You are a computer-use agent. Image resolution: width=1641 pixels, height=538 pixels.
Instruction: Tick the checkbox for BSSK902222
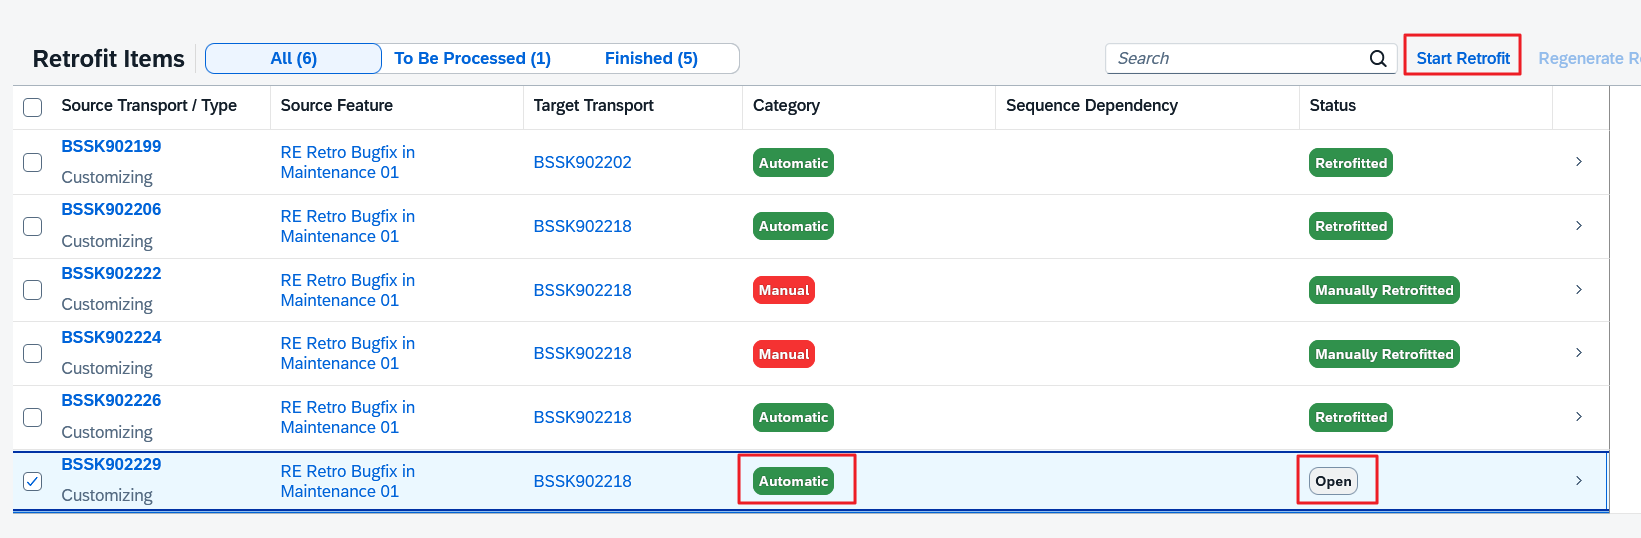coord(33,290)
